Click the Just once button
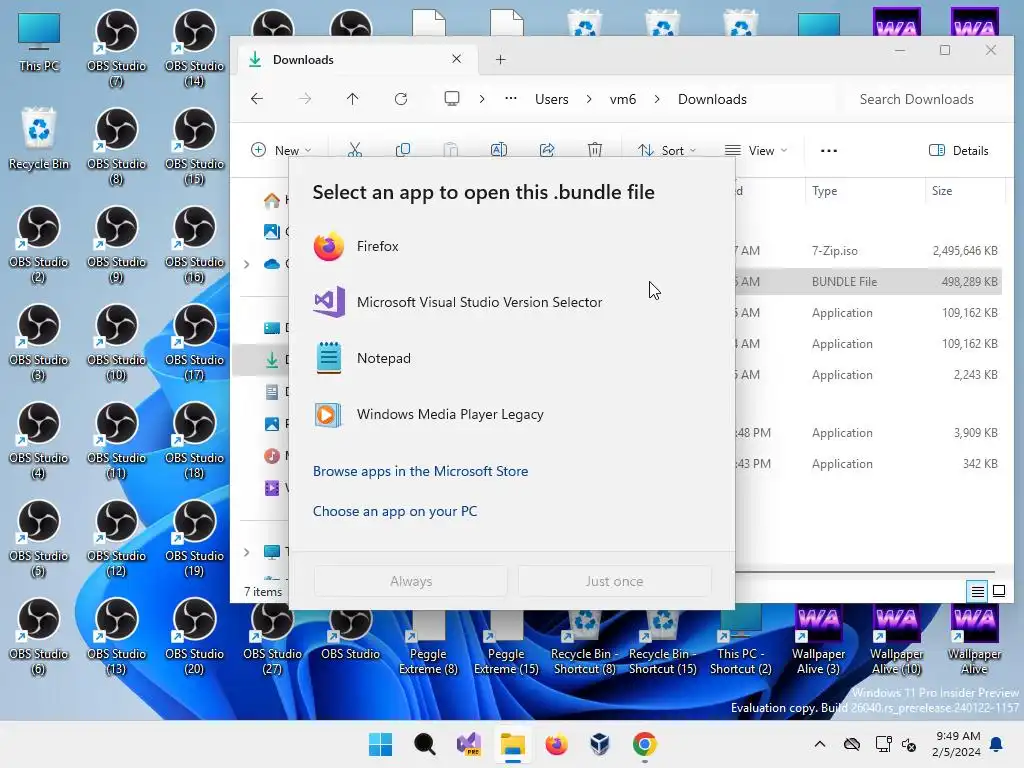The image size is (1024, 768). pyautogui.click(x=615, y=581)
